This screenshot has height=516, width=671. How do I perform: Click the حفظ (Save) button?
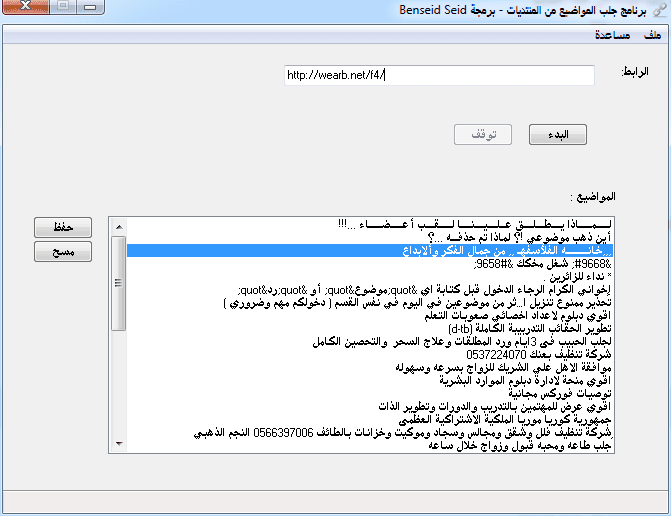tap(63, 227)
